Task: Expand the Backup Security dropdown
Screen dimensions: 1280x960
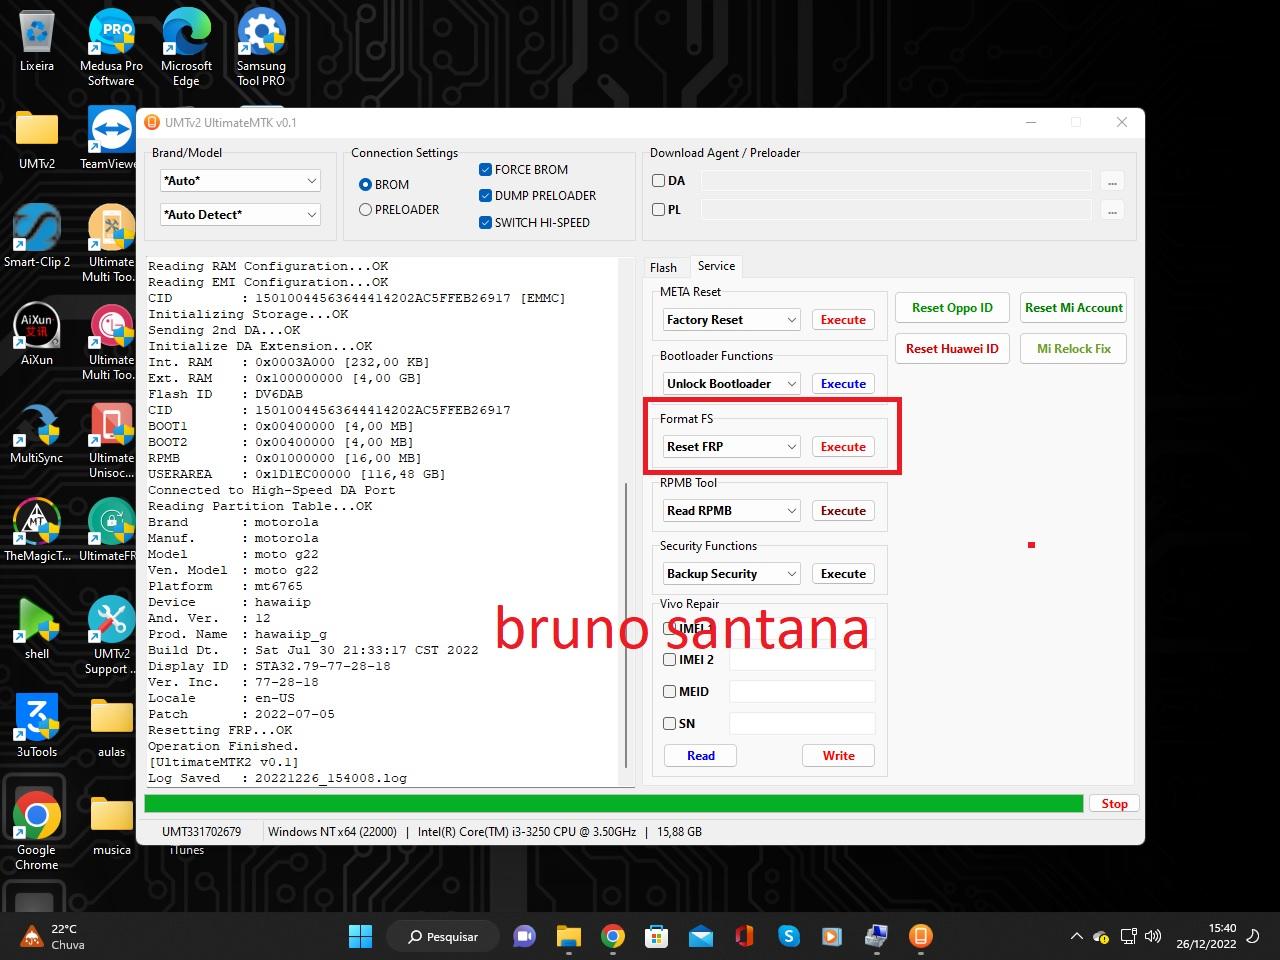Action: (731, 574)
